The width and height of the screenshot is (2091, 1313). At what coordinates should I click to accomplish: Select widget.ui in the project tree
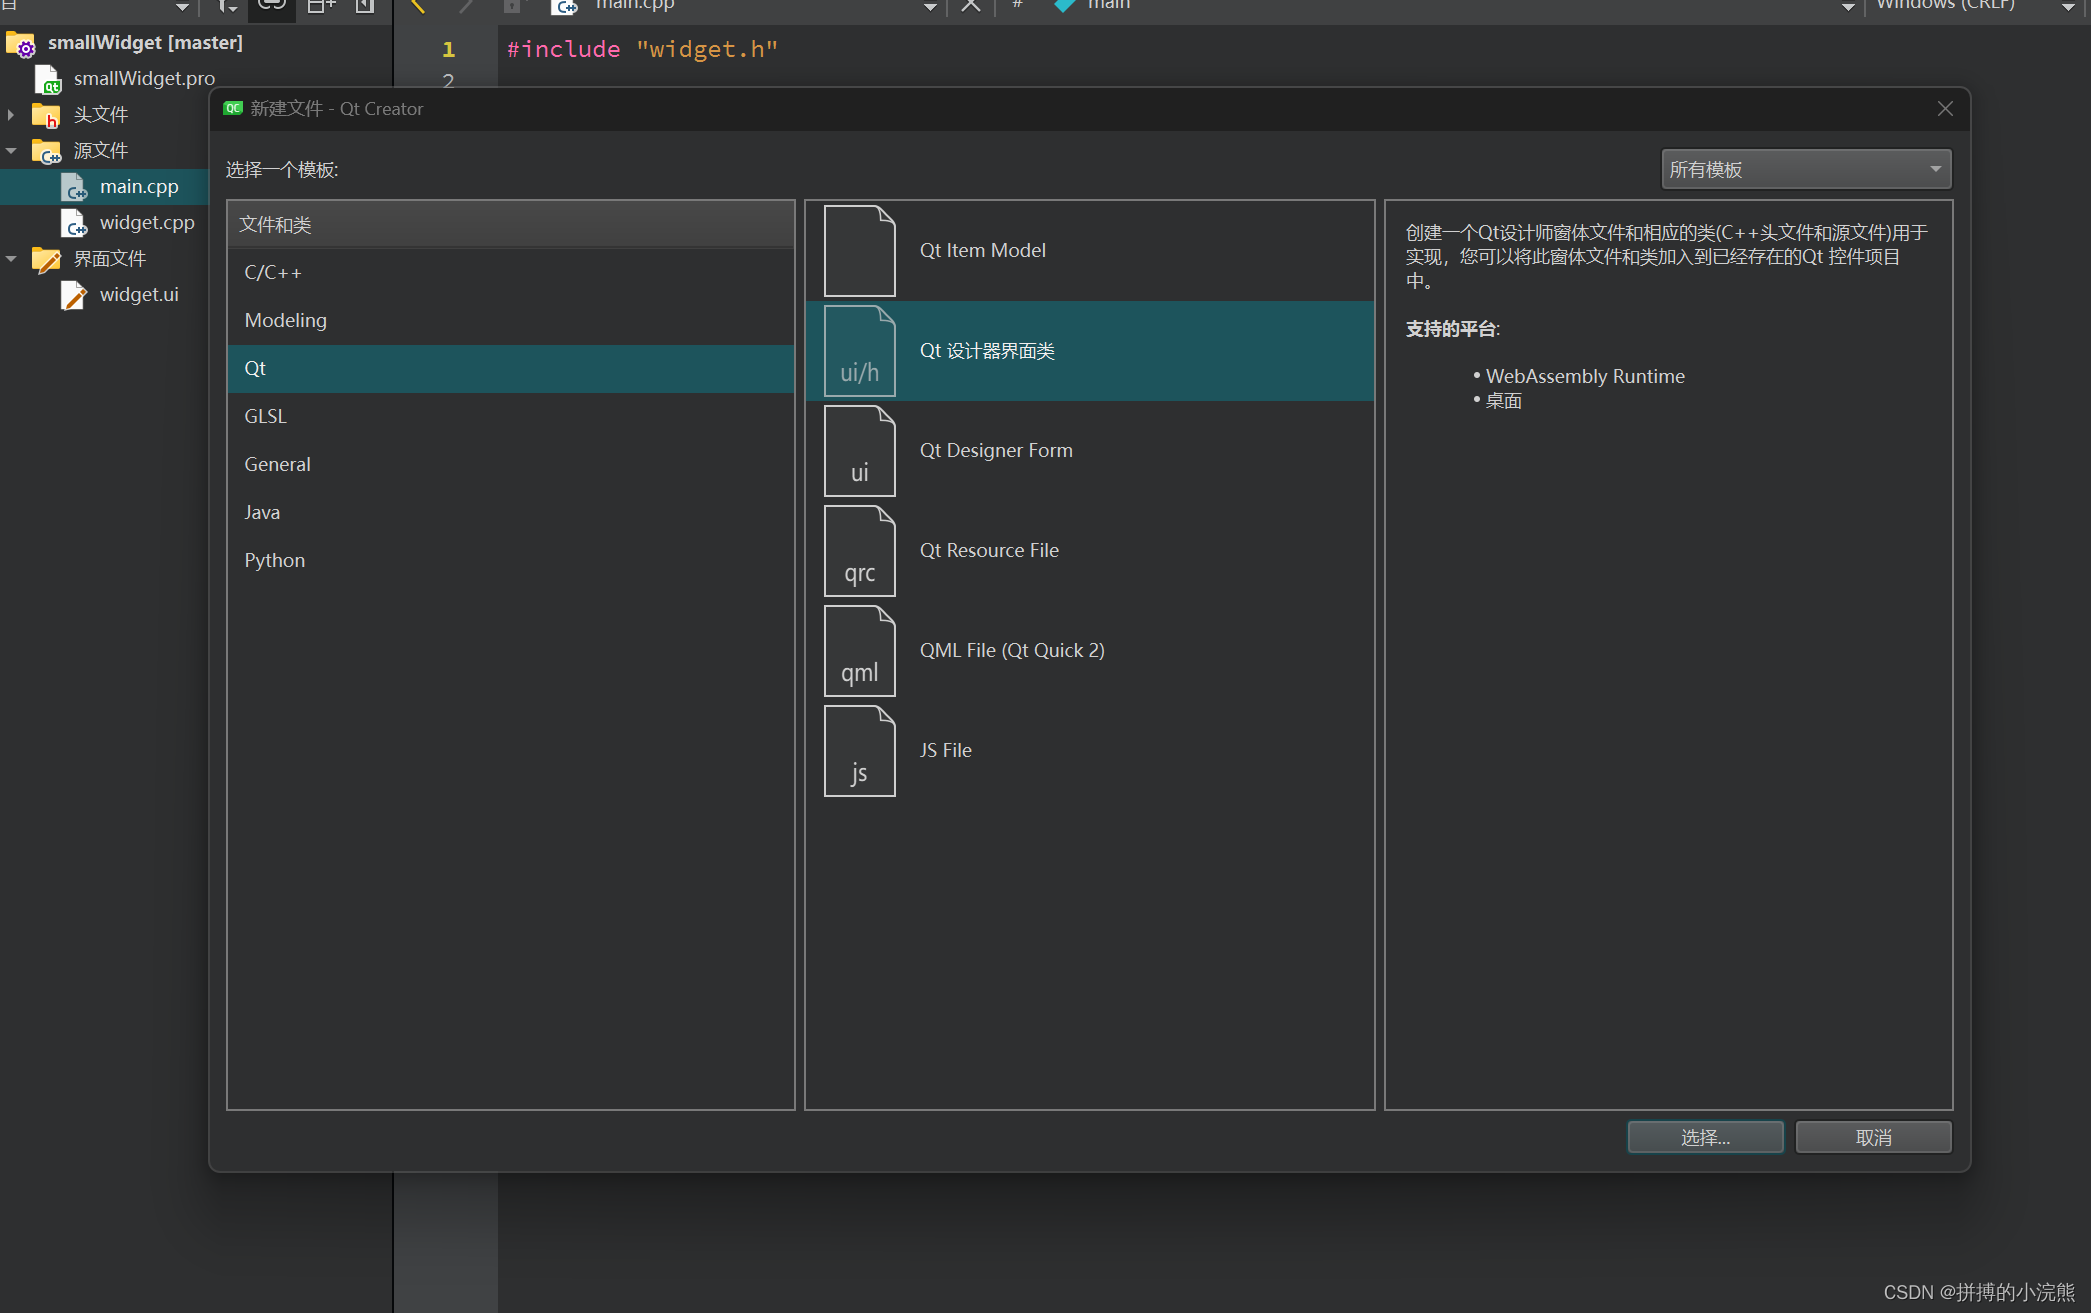(x=139, y=295)
